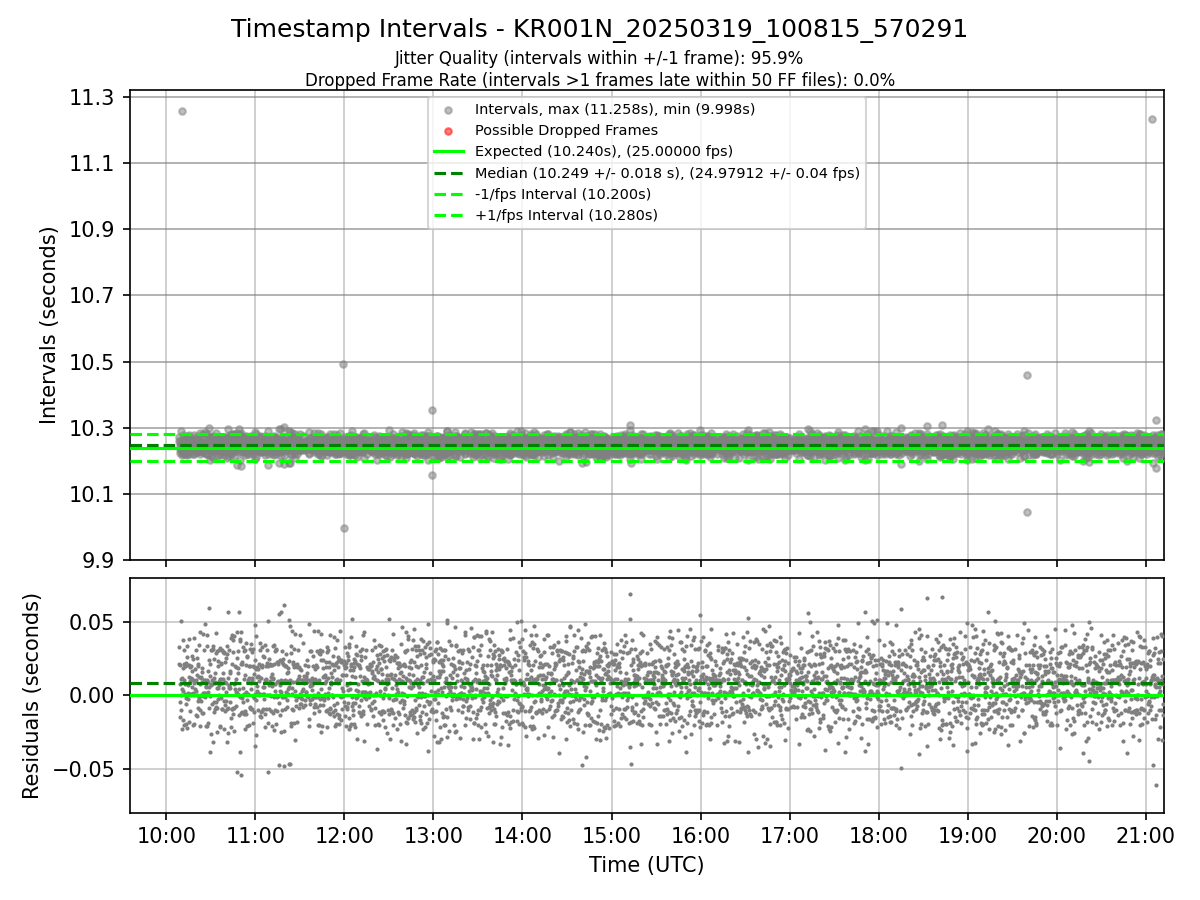1200x900 pixels.
Task: Click the plot title 'Timestamp Intervals - KR001N_20250319_100815_570291'
Action: pos(599,29)
